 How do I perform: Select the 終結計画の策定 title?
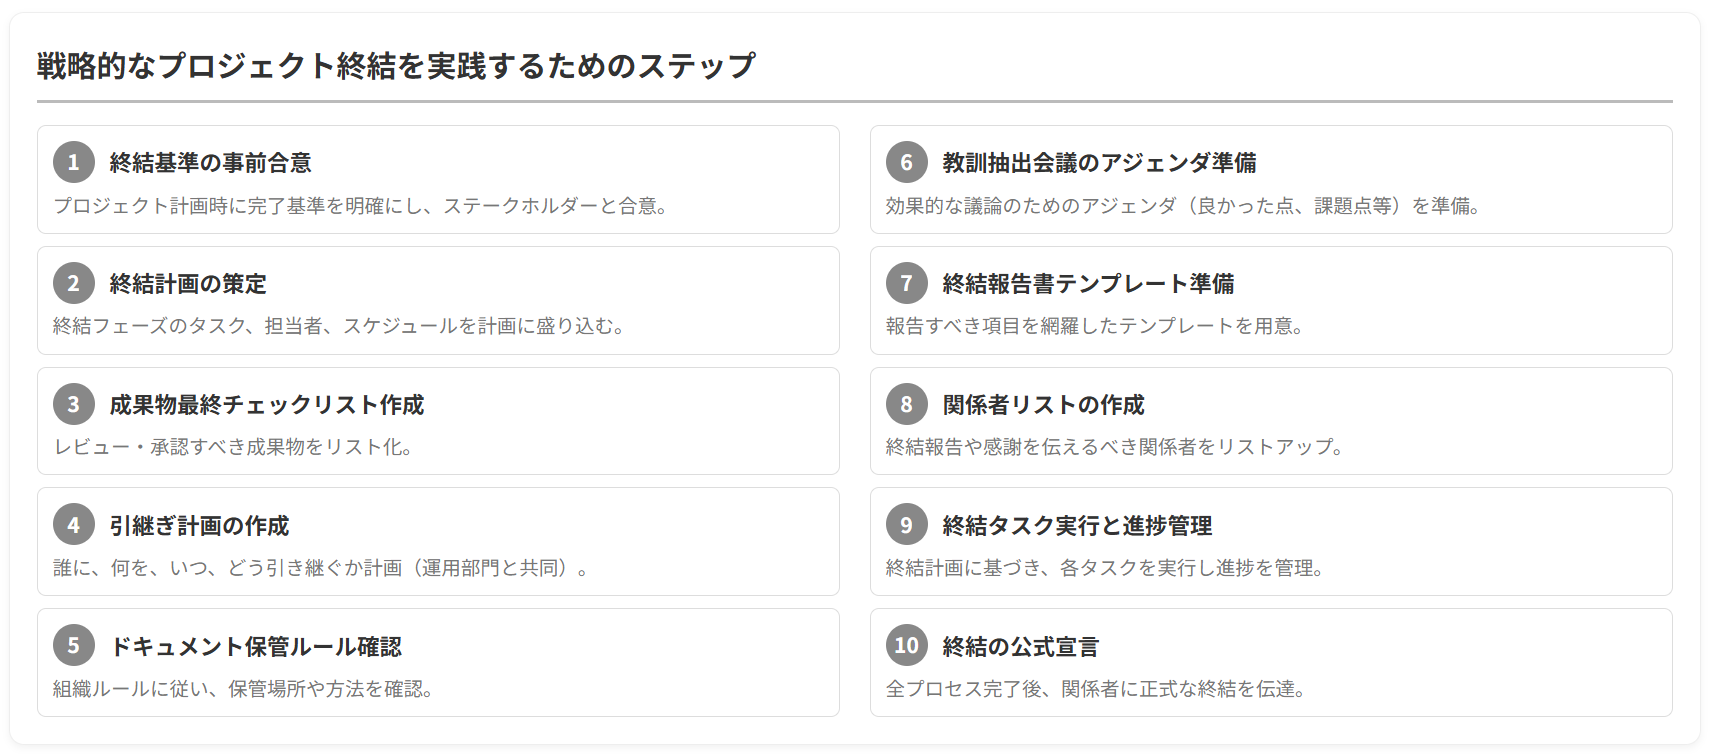click(x=188, y=284)
